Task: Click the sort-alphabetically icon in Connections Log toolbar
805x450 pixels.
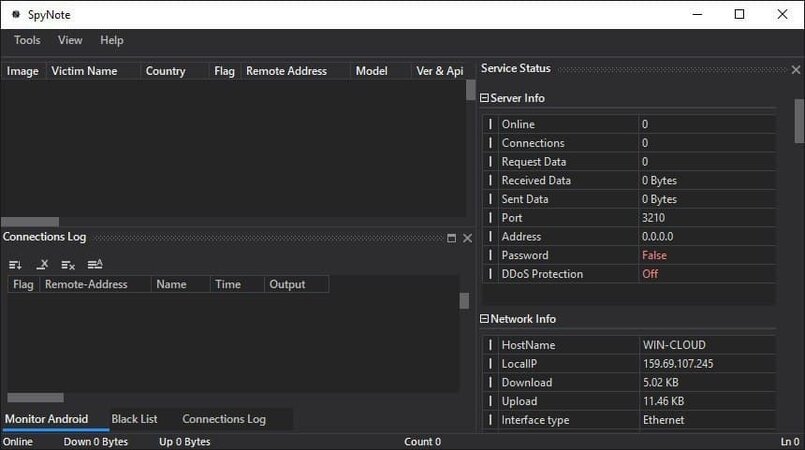Action: coord(95,265)
